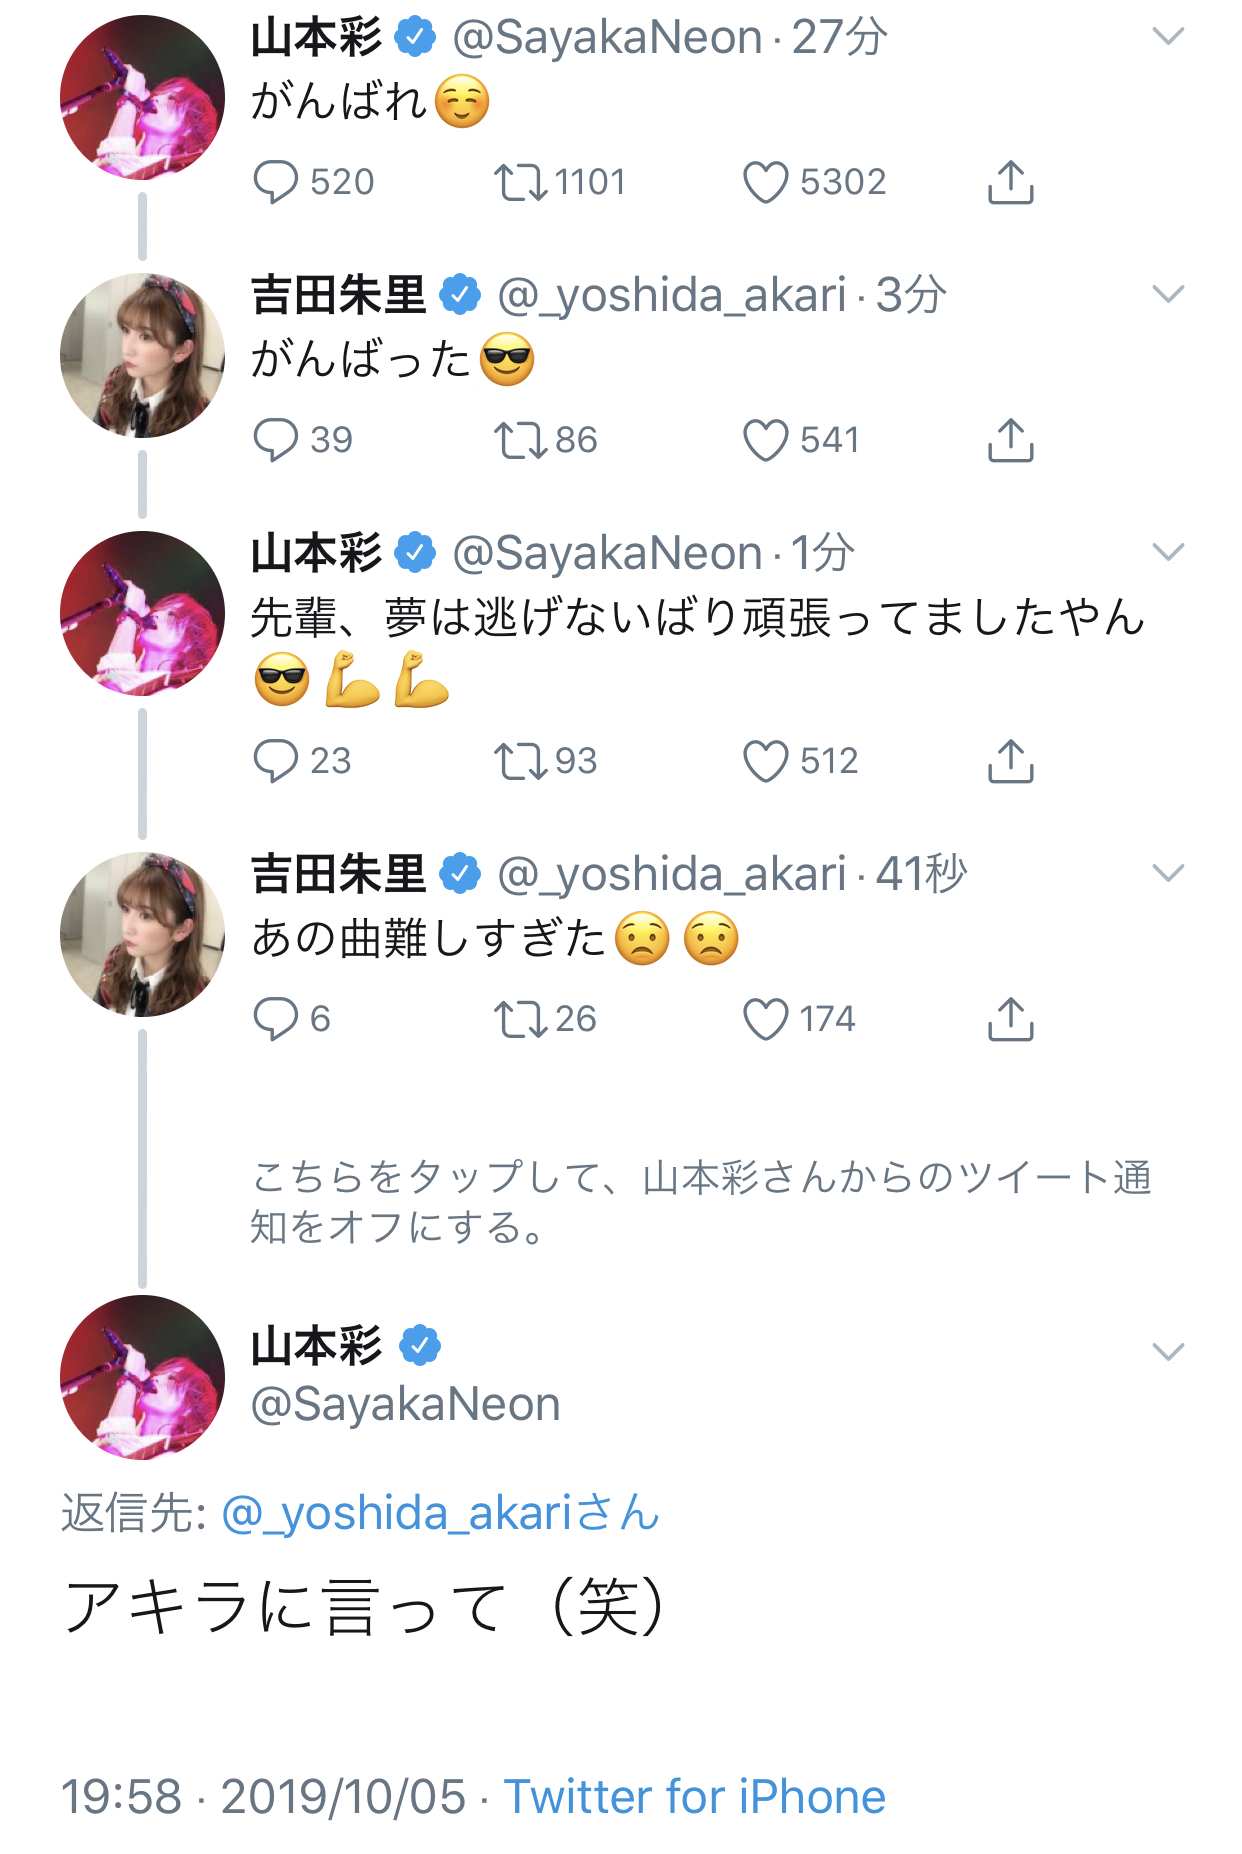
Task: Like the tweet with 5302 likes
Action: tap(765, 182)
